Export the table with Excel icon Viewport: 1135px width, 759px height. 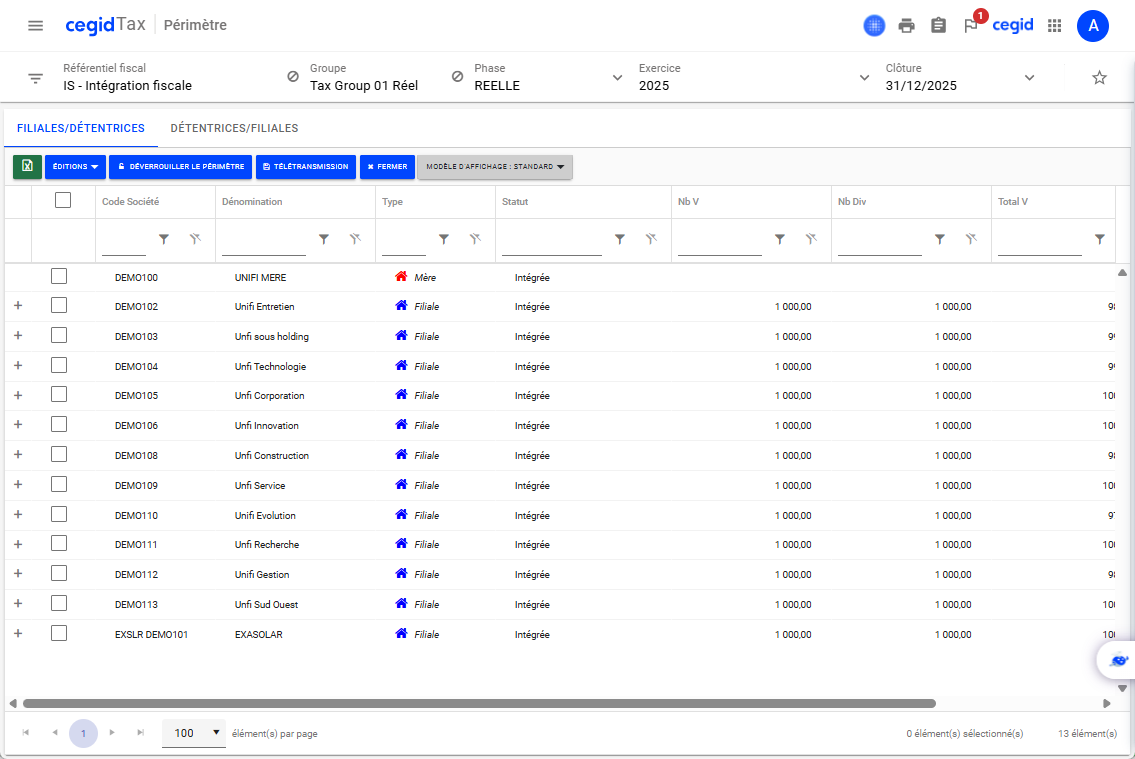click(27, 167)
